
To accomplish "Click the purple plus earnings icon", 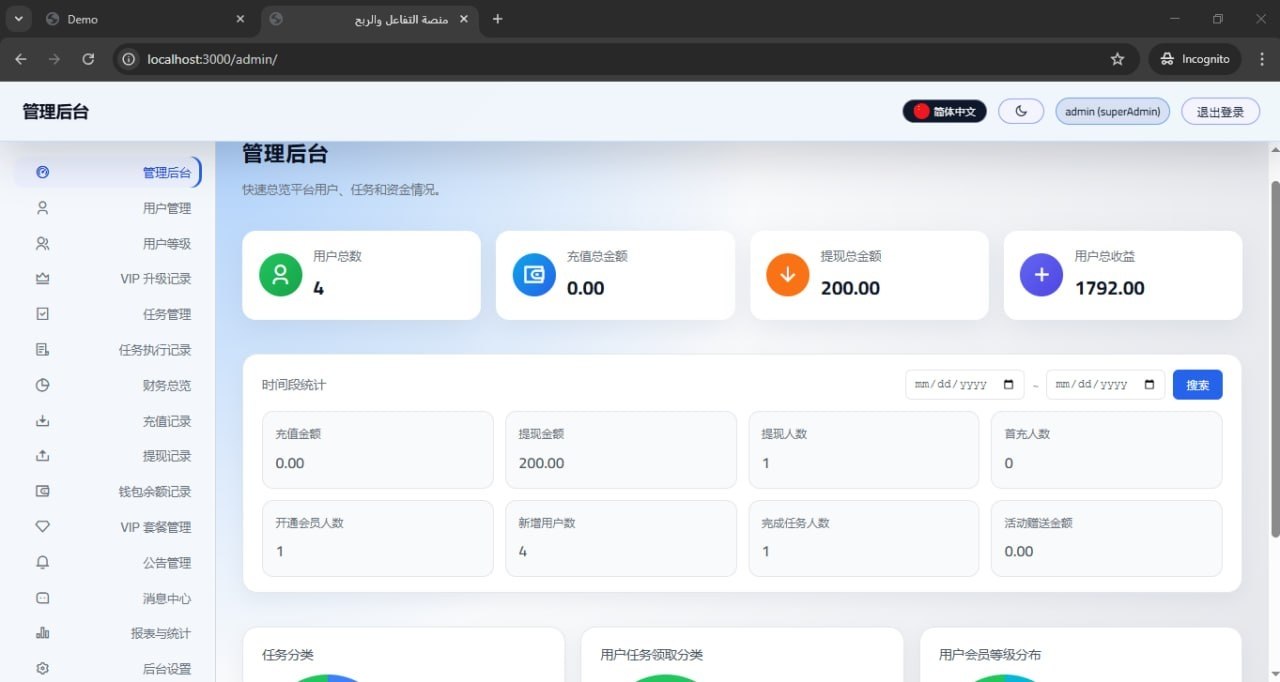I will point(1041,275).
